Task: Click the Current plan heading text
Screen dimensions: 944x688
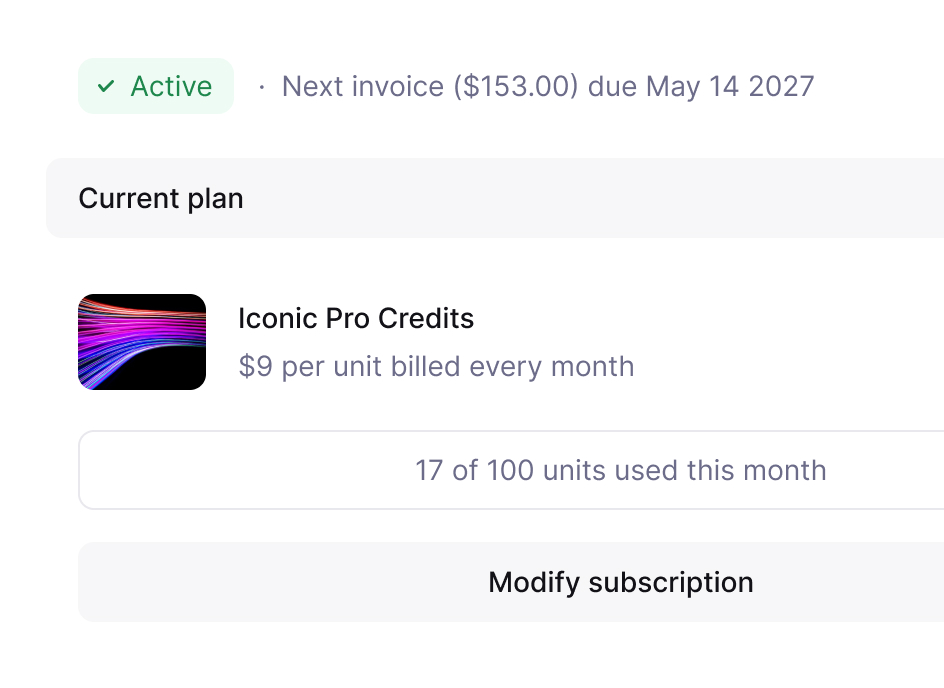Action: [x=161, y=199]
